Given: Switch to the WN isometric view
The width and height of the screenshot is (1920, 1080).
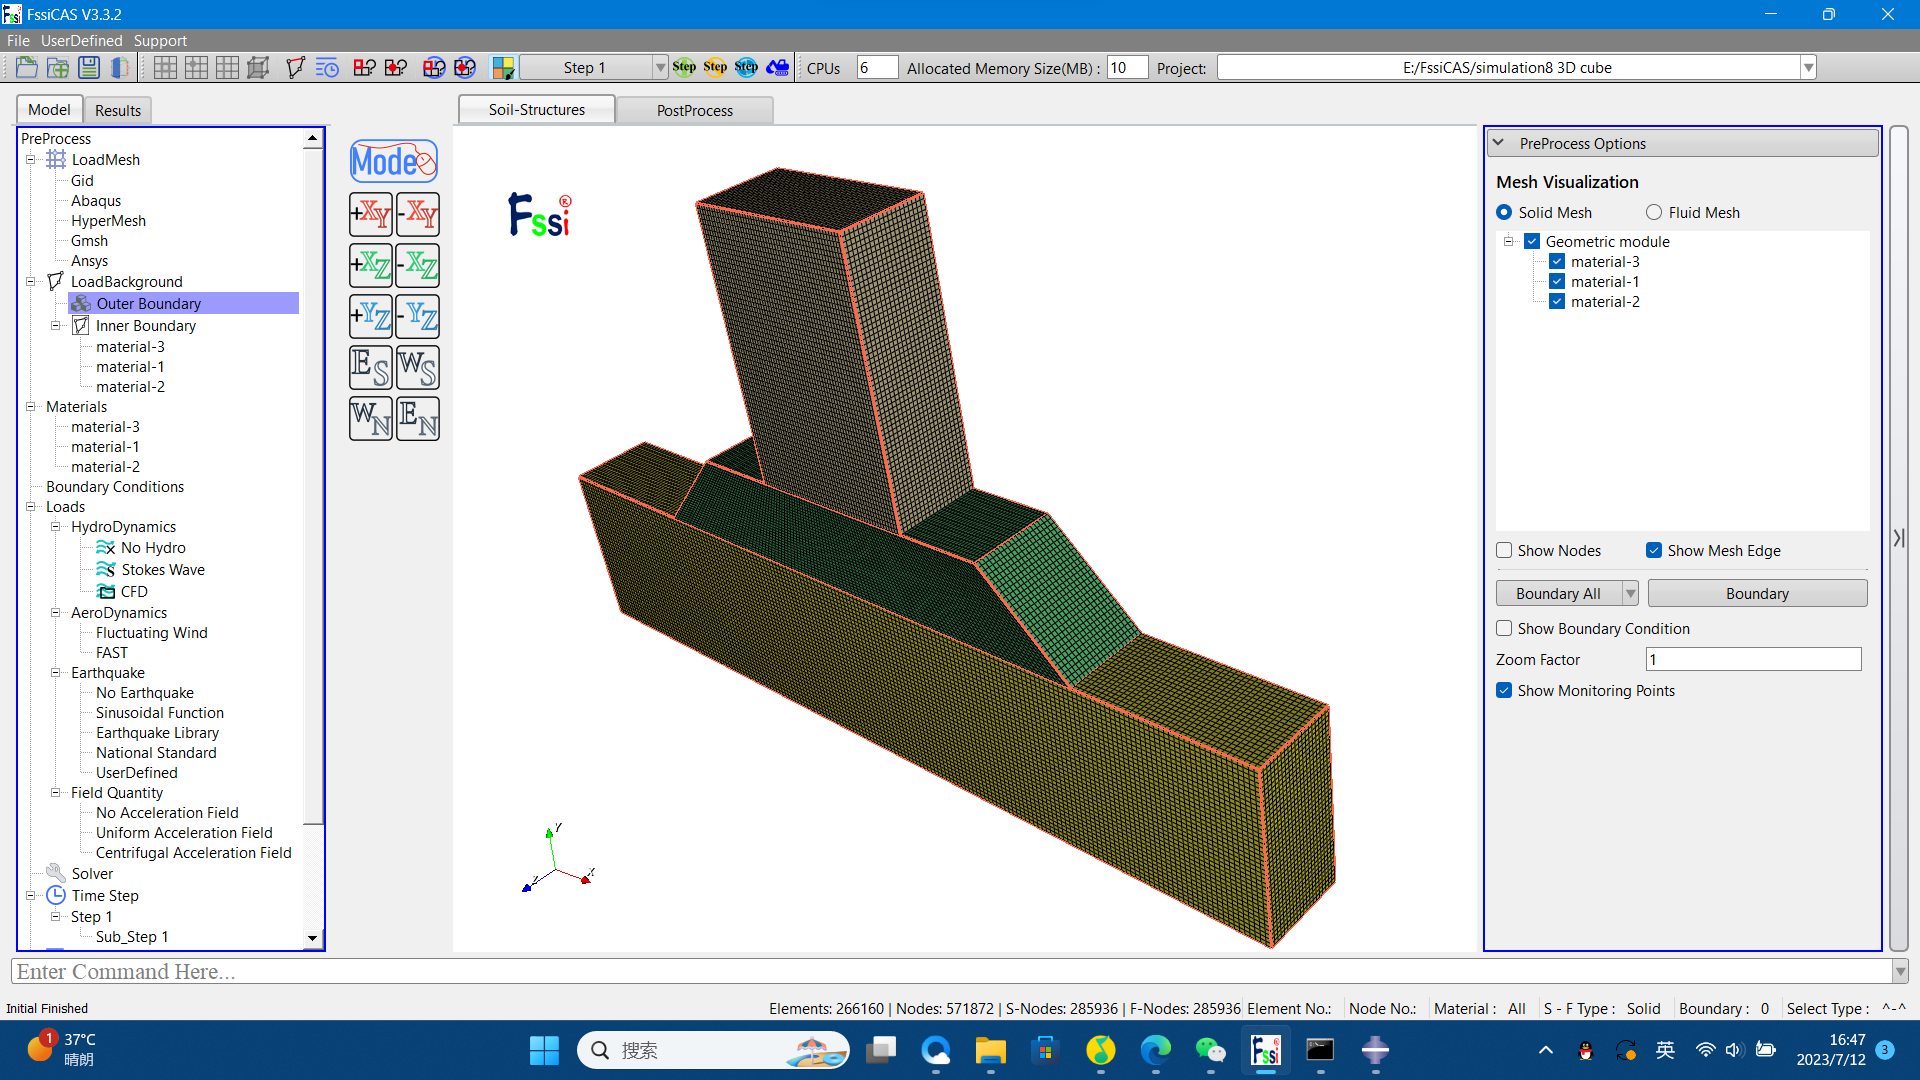Looking at the screenshot, I should pyautogui.click(x=371, y=418).
